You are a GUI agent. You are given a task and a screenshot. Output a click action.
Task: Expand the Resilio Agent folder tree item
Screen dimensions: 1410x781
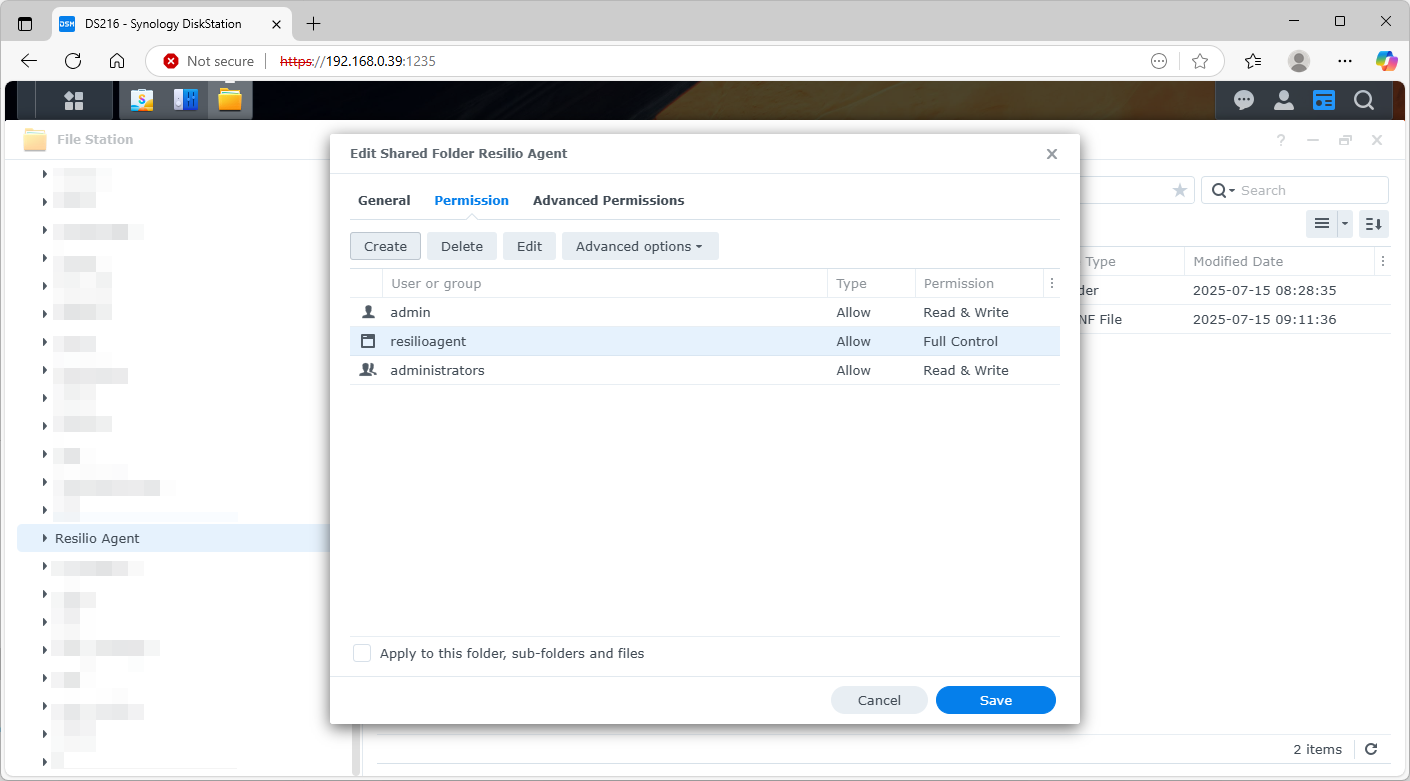click(44, 538)
